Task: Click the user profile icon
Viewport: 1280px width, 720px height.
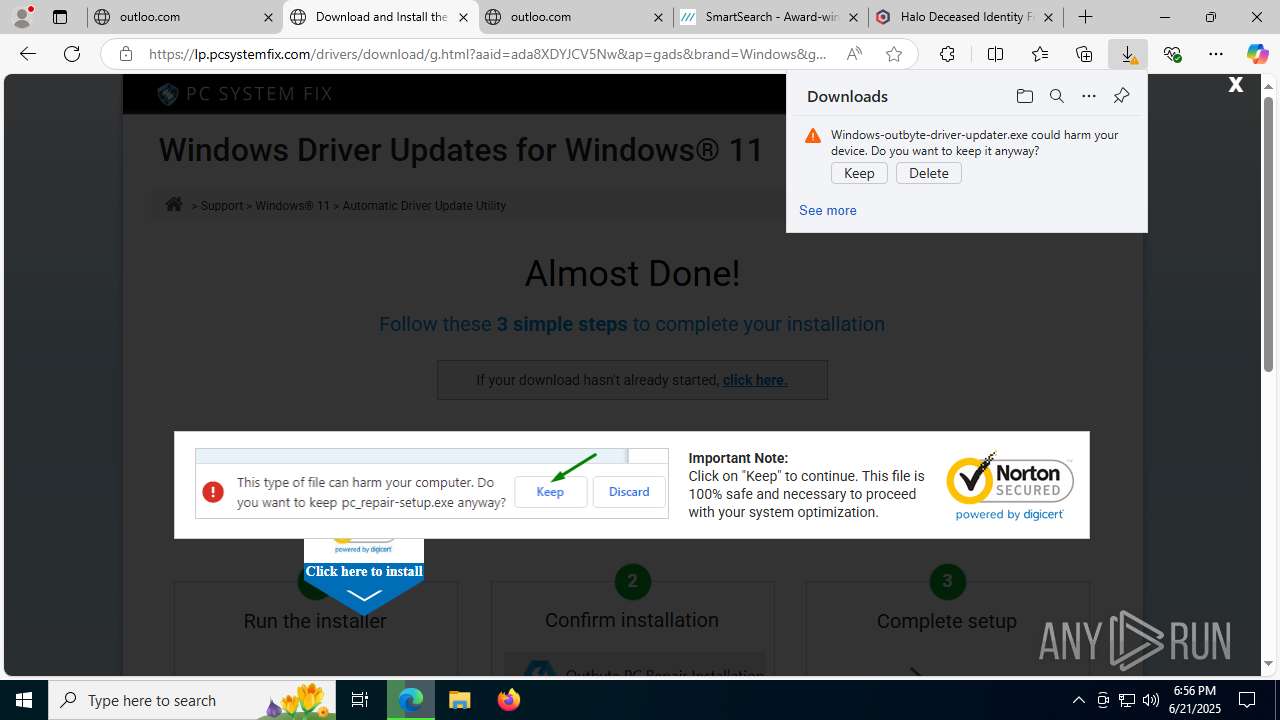Action: coord(22,17)
